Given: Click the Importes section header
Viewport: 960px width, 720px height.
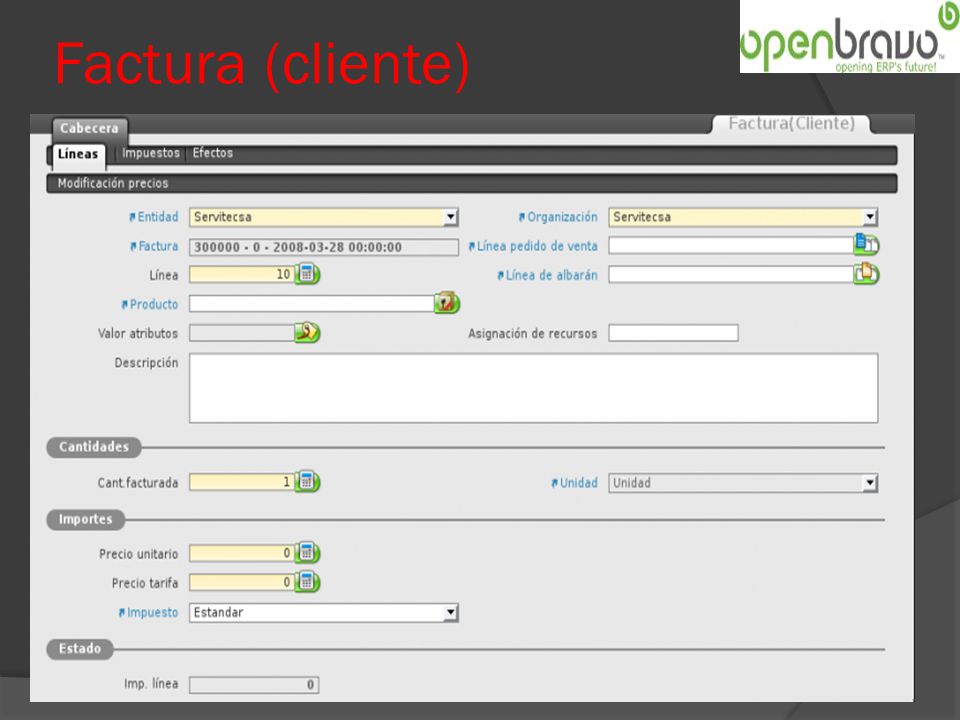Looking at the screenshot, I should tap(86, 519).
